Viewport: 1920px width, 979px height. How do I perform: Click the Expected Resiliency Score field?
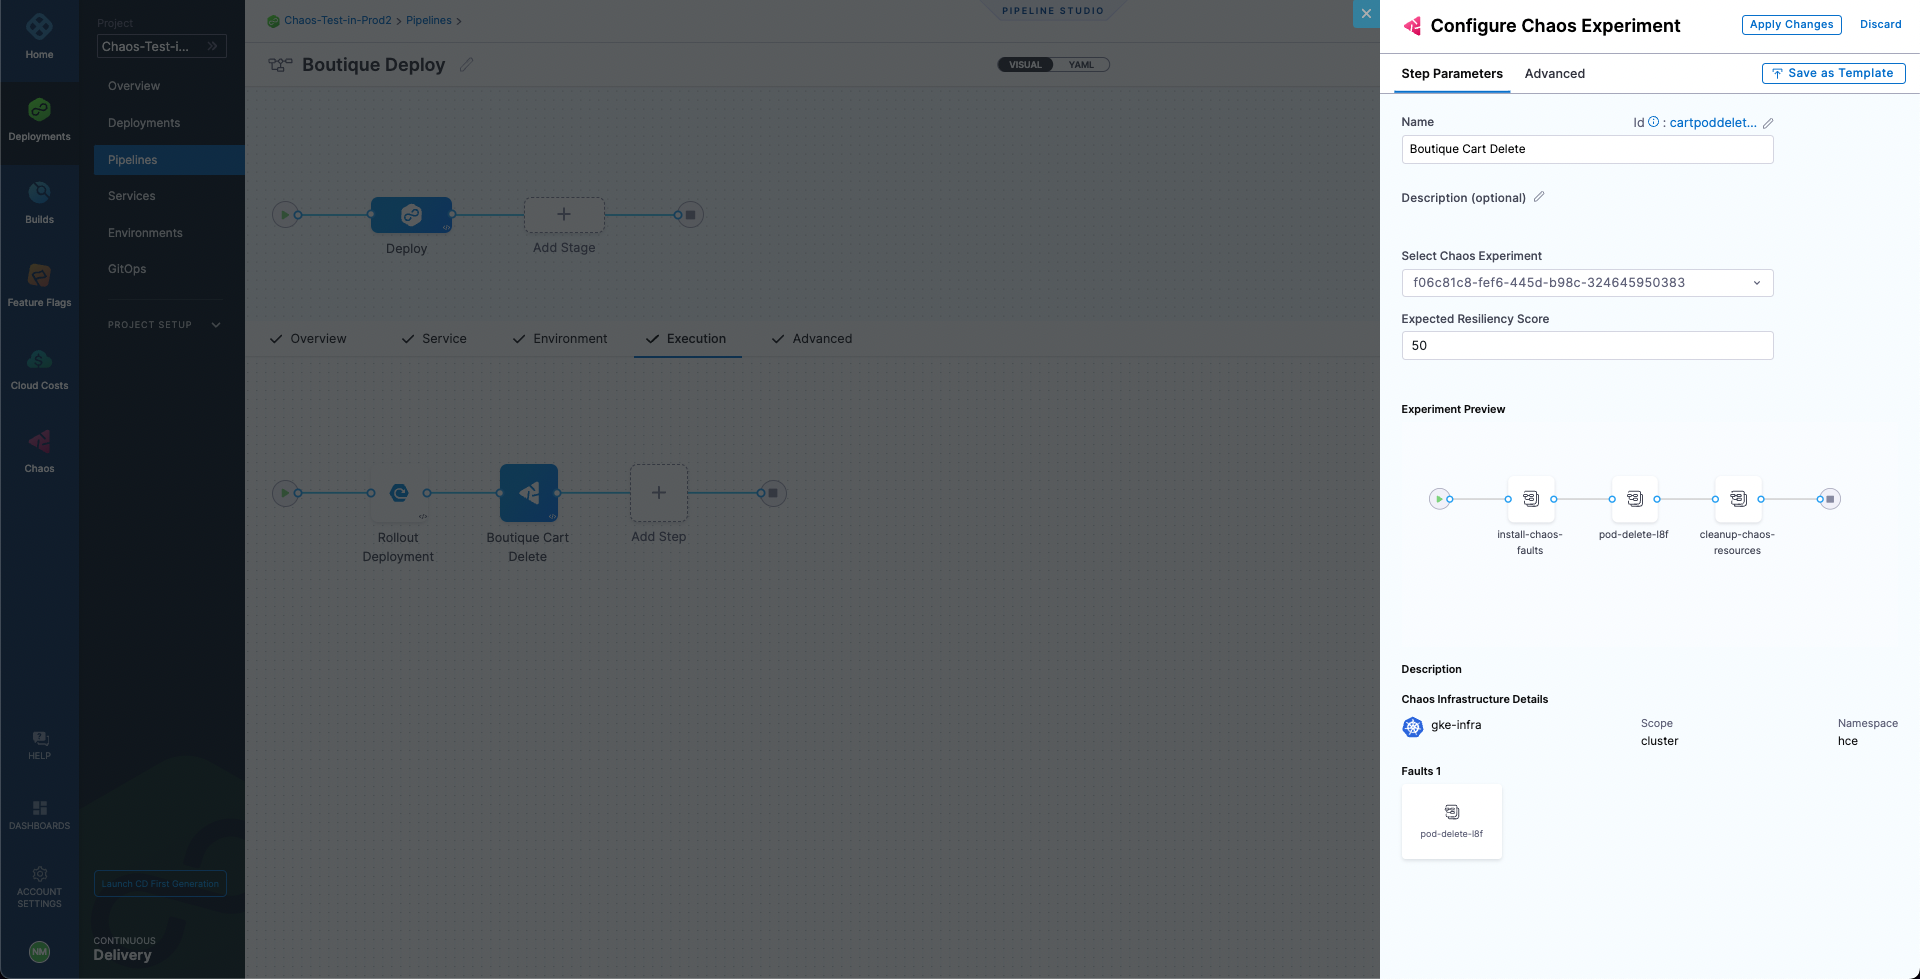pyautogui.click(x=1587, y=346)
